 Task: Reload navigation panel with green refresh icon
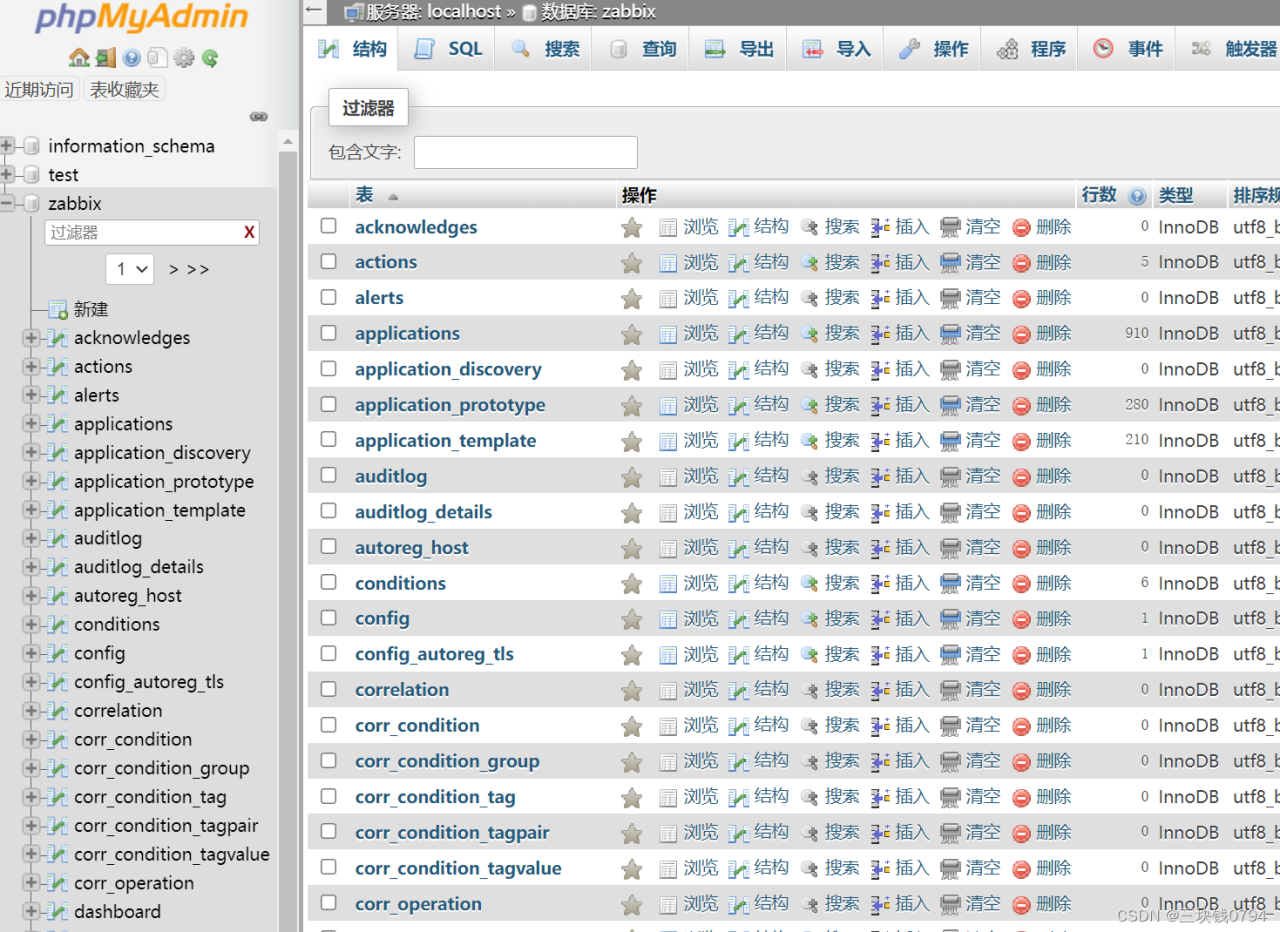pyautogui.click(x=210, y=58)
